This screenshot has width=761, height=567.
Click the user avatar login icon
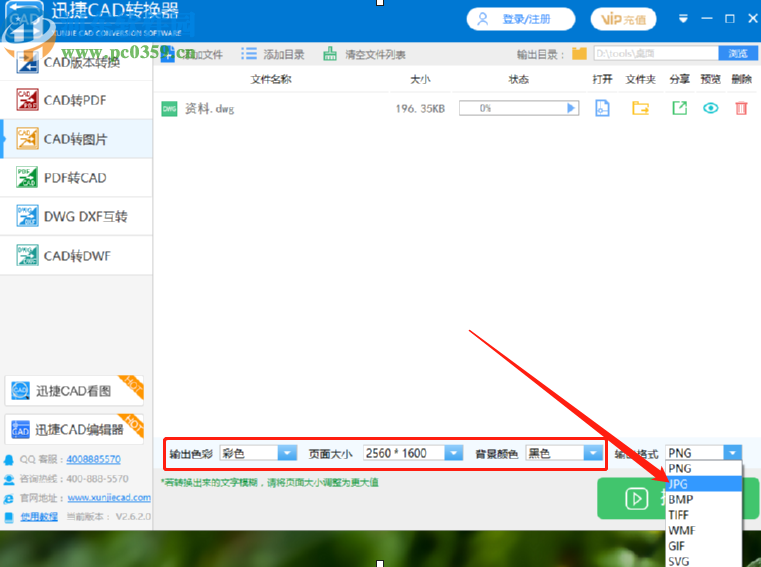483,19
